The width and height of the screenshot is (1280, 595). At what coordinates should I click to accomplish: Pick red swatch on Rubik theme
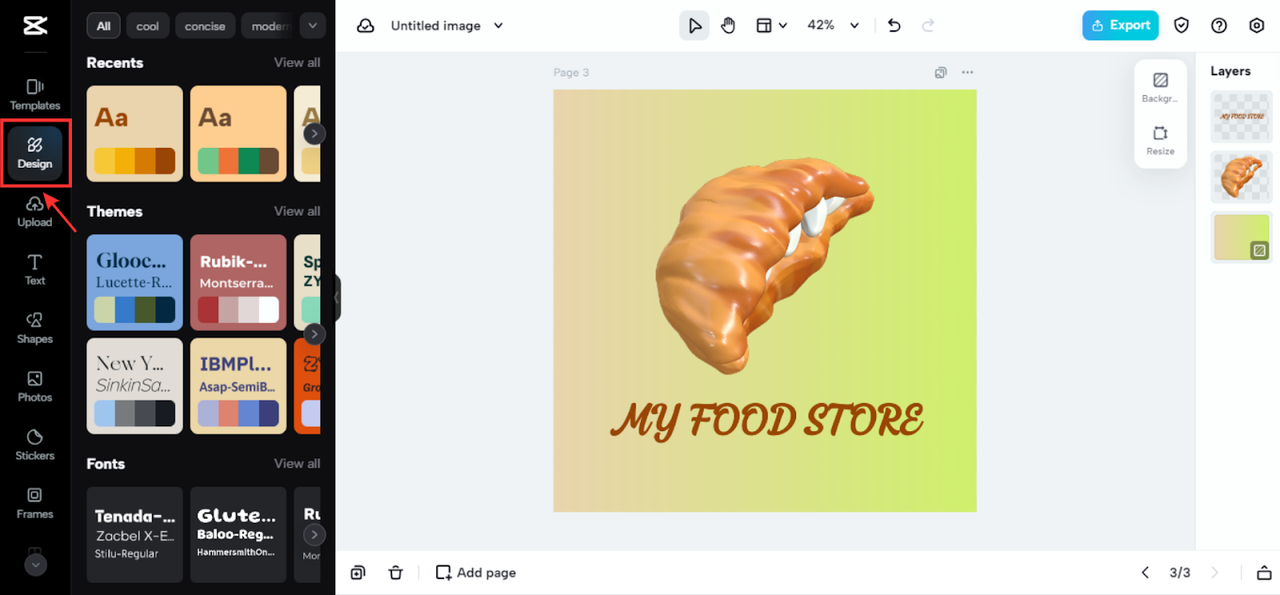(208, 309)
